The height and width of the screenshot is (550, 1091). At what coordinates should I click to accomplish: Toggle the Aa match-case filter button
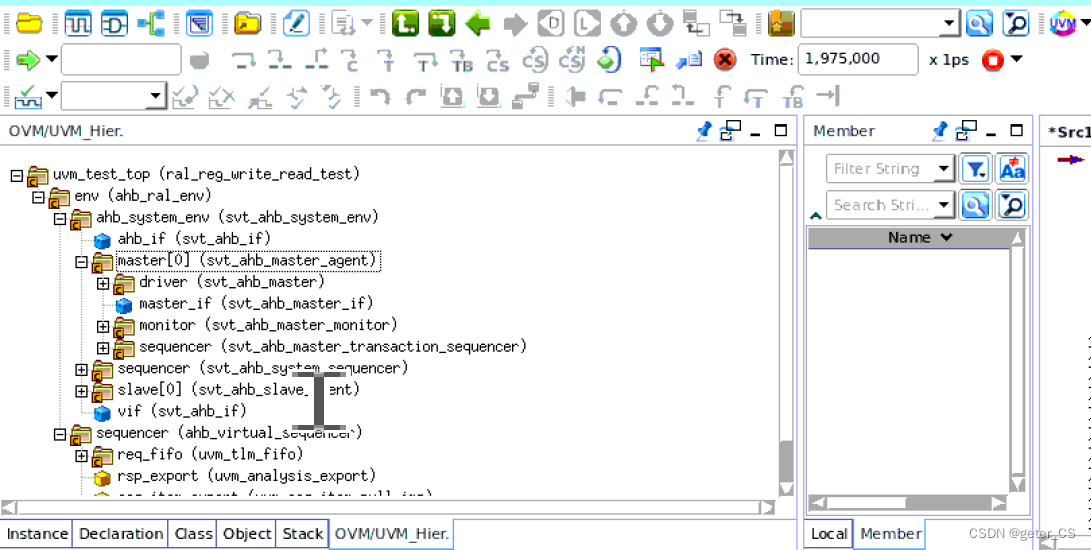coord(1012,169)
